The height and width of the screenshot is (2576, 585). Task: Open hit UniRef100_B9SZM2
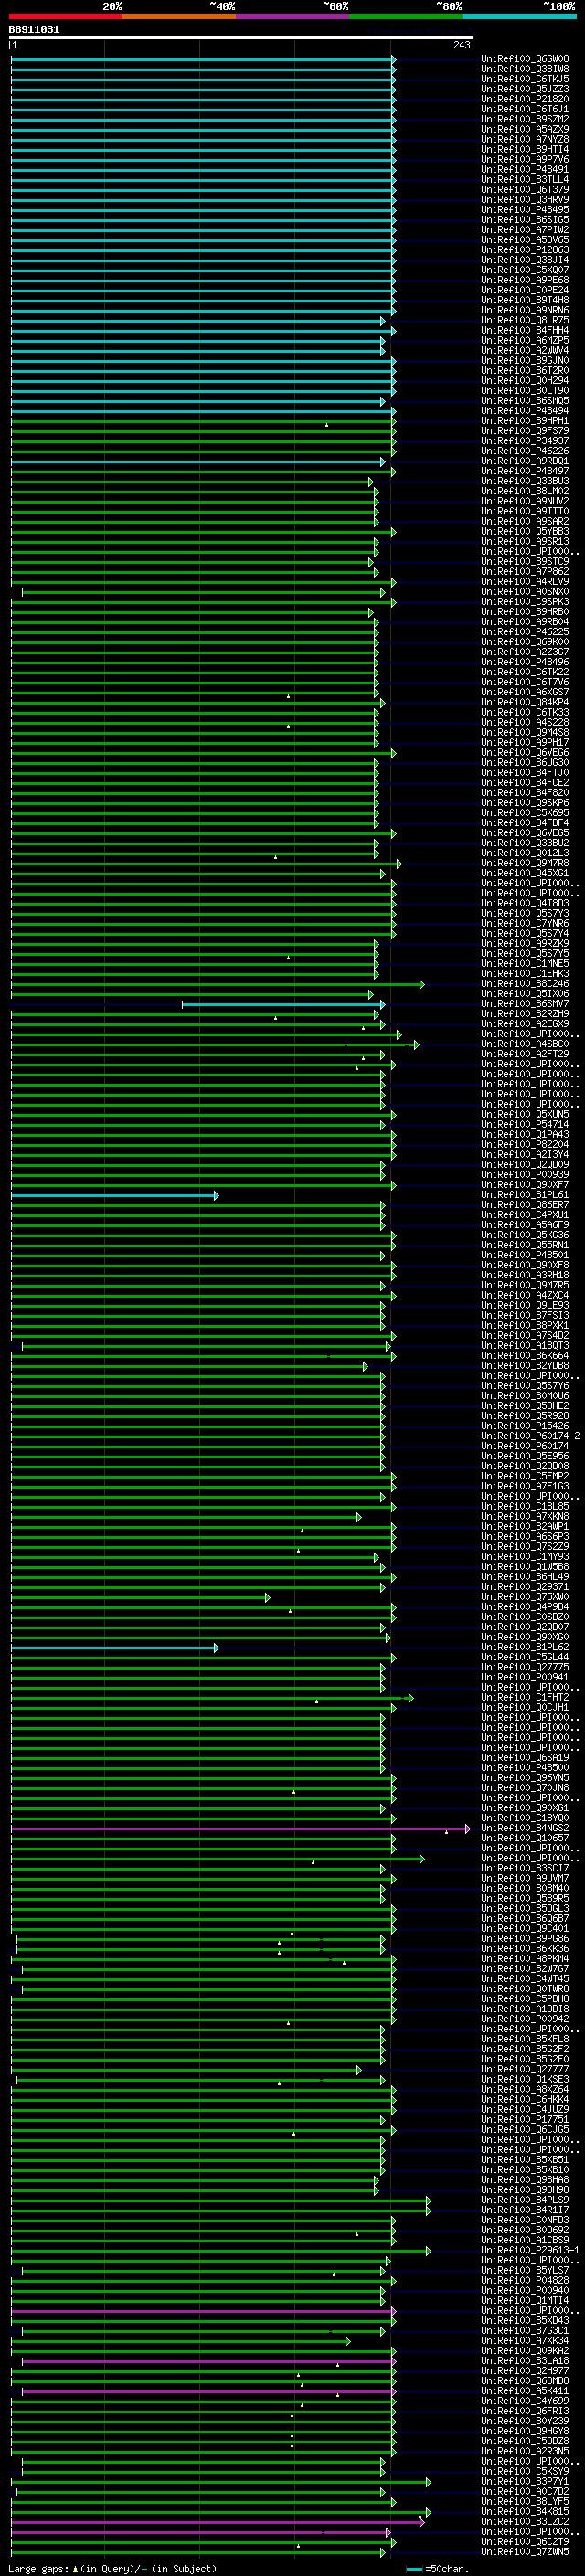click(525, 119)
